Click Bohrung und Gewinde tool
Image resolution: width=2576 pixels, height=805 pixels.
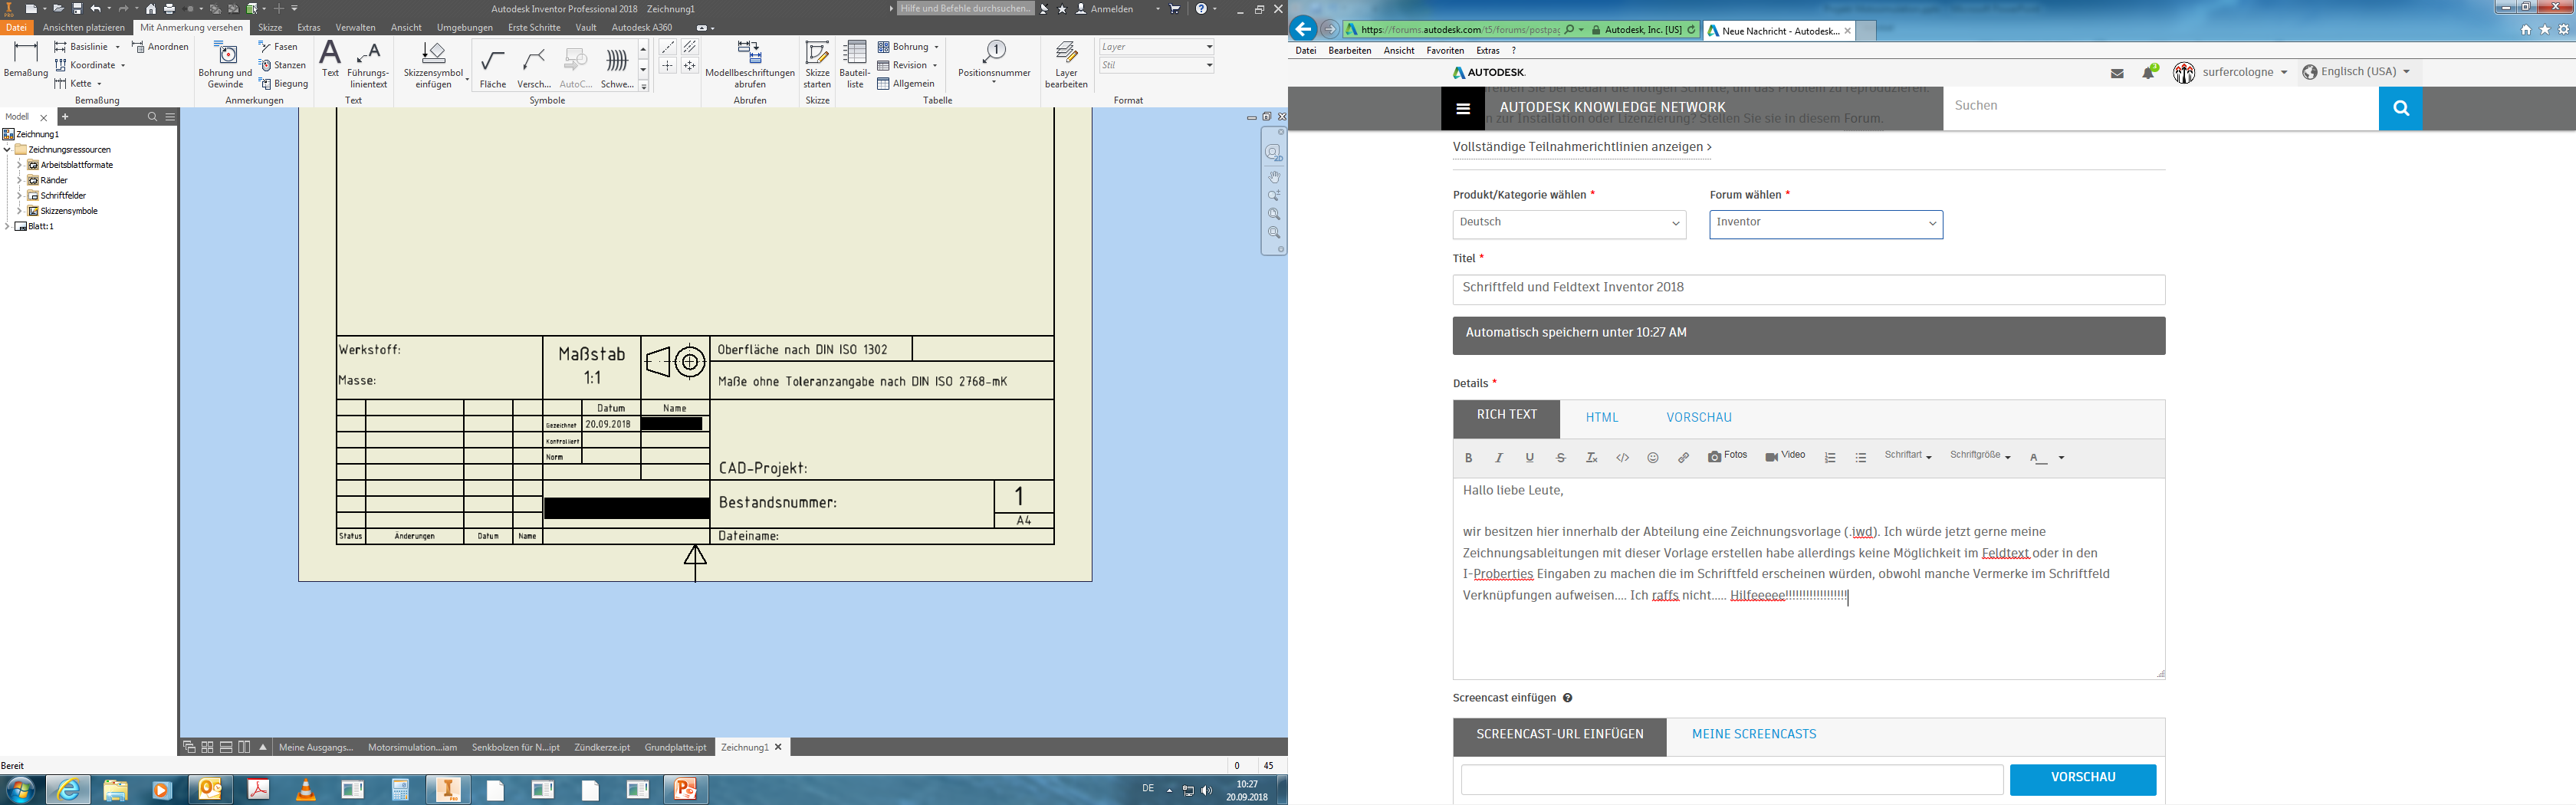point(226,64)
